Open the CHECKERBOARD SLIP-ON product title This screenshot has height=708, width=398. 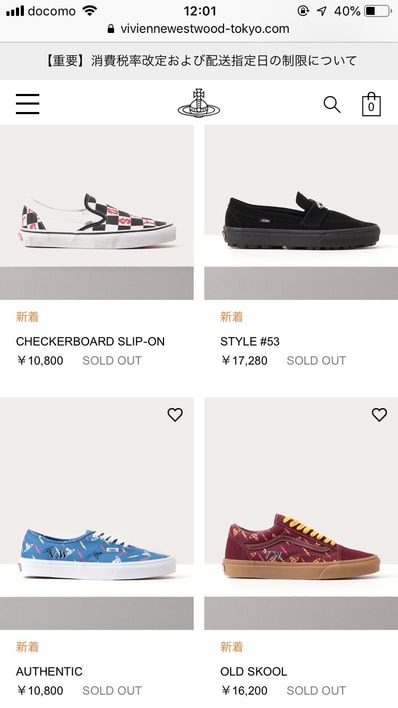(x=90, y=341)
